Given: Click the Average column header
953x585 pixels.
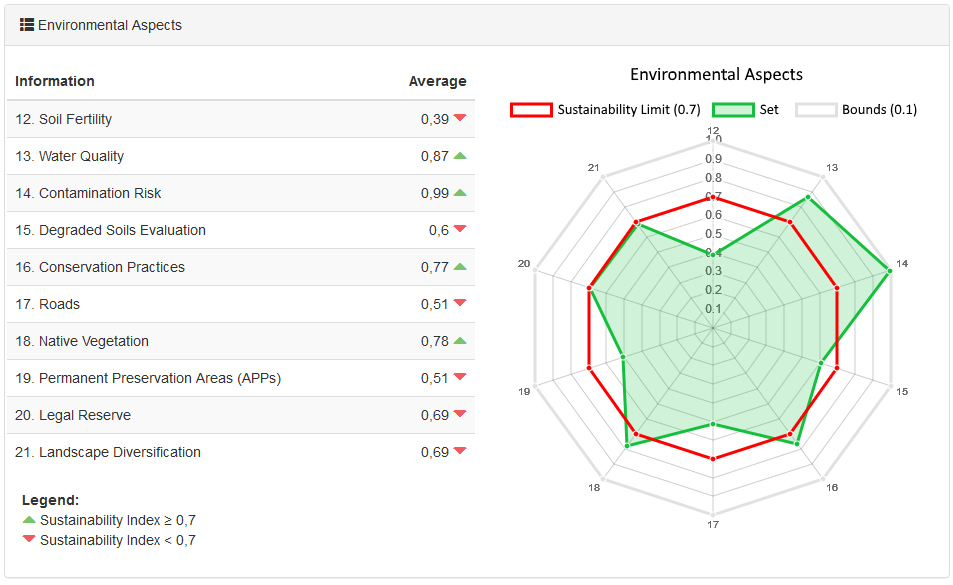Looking at the screenshot, I should (x=437, y=81).
